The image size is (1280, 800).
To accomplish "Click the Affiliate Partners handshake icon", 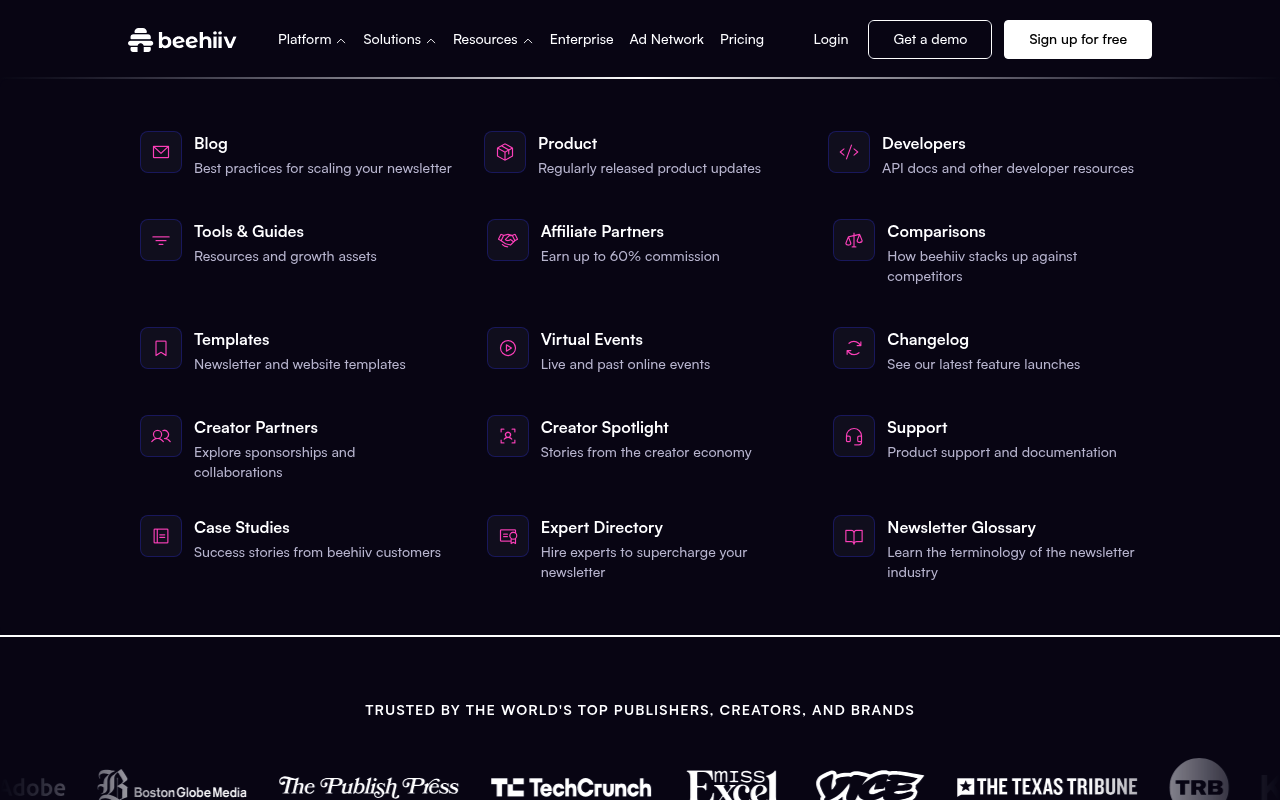I will (508, 240).
